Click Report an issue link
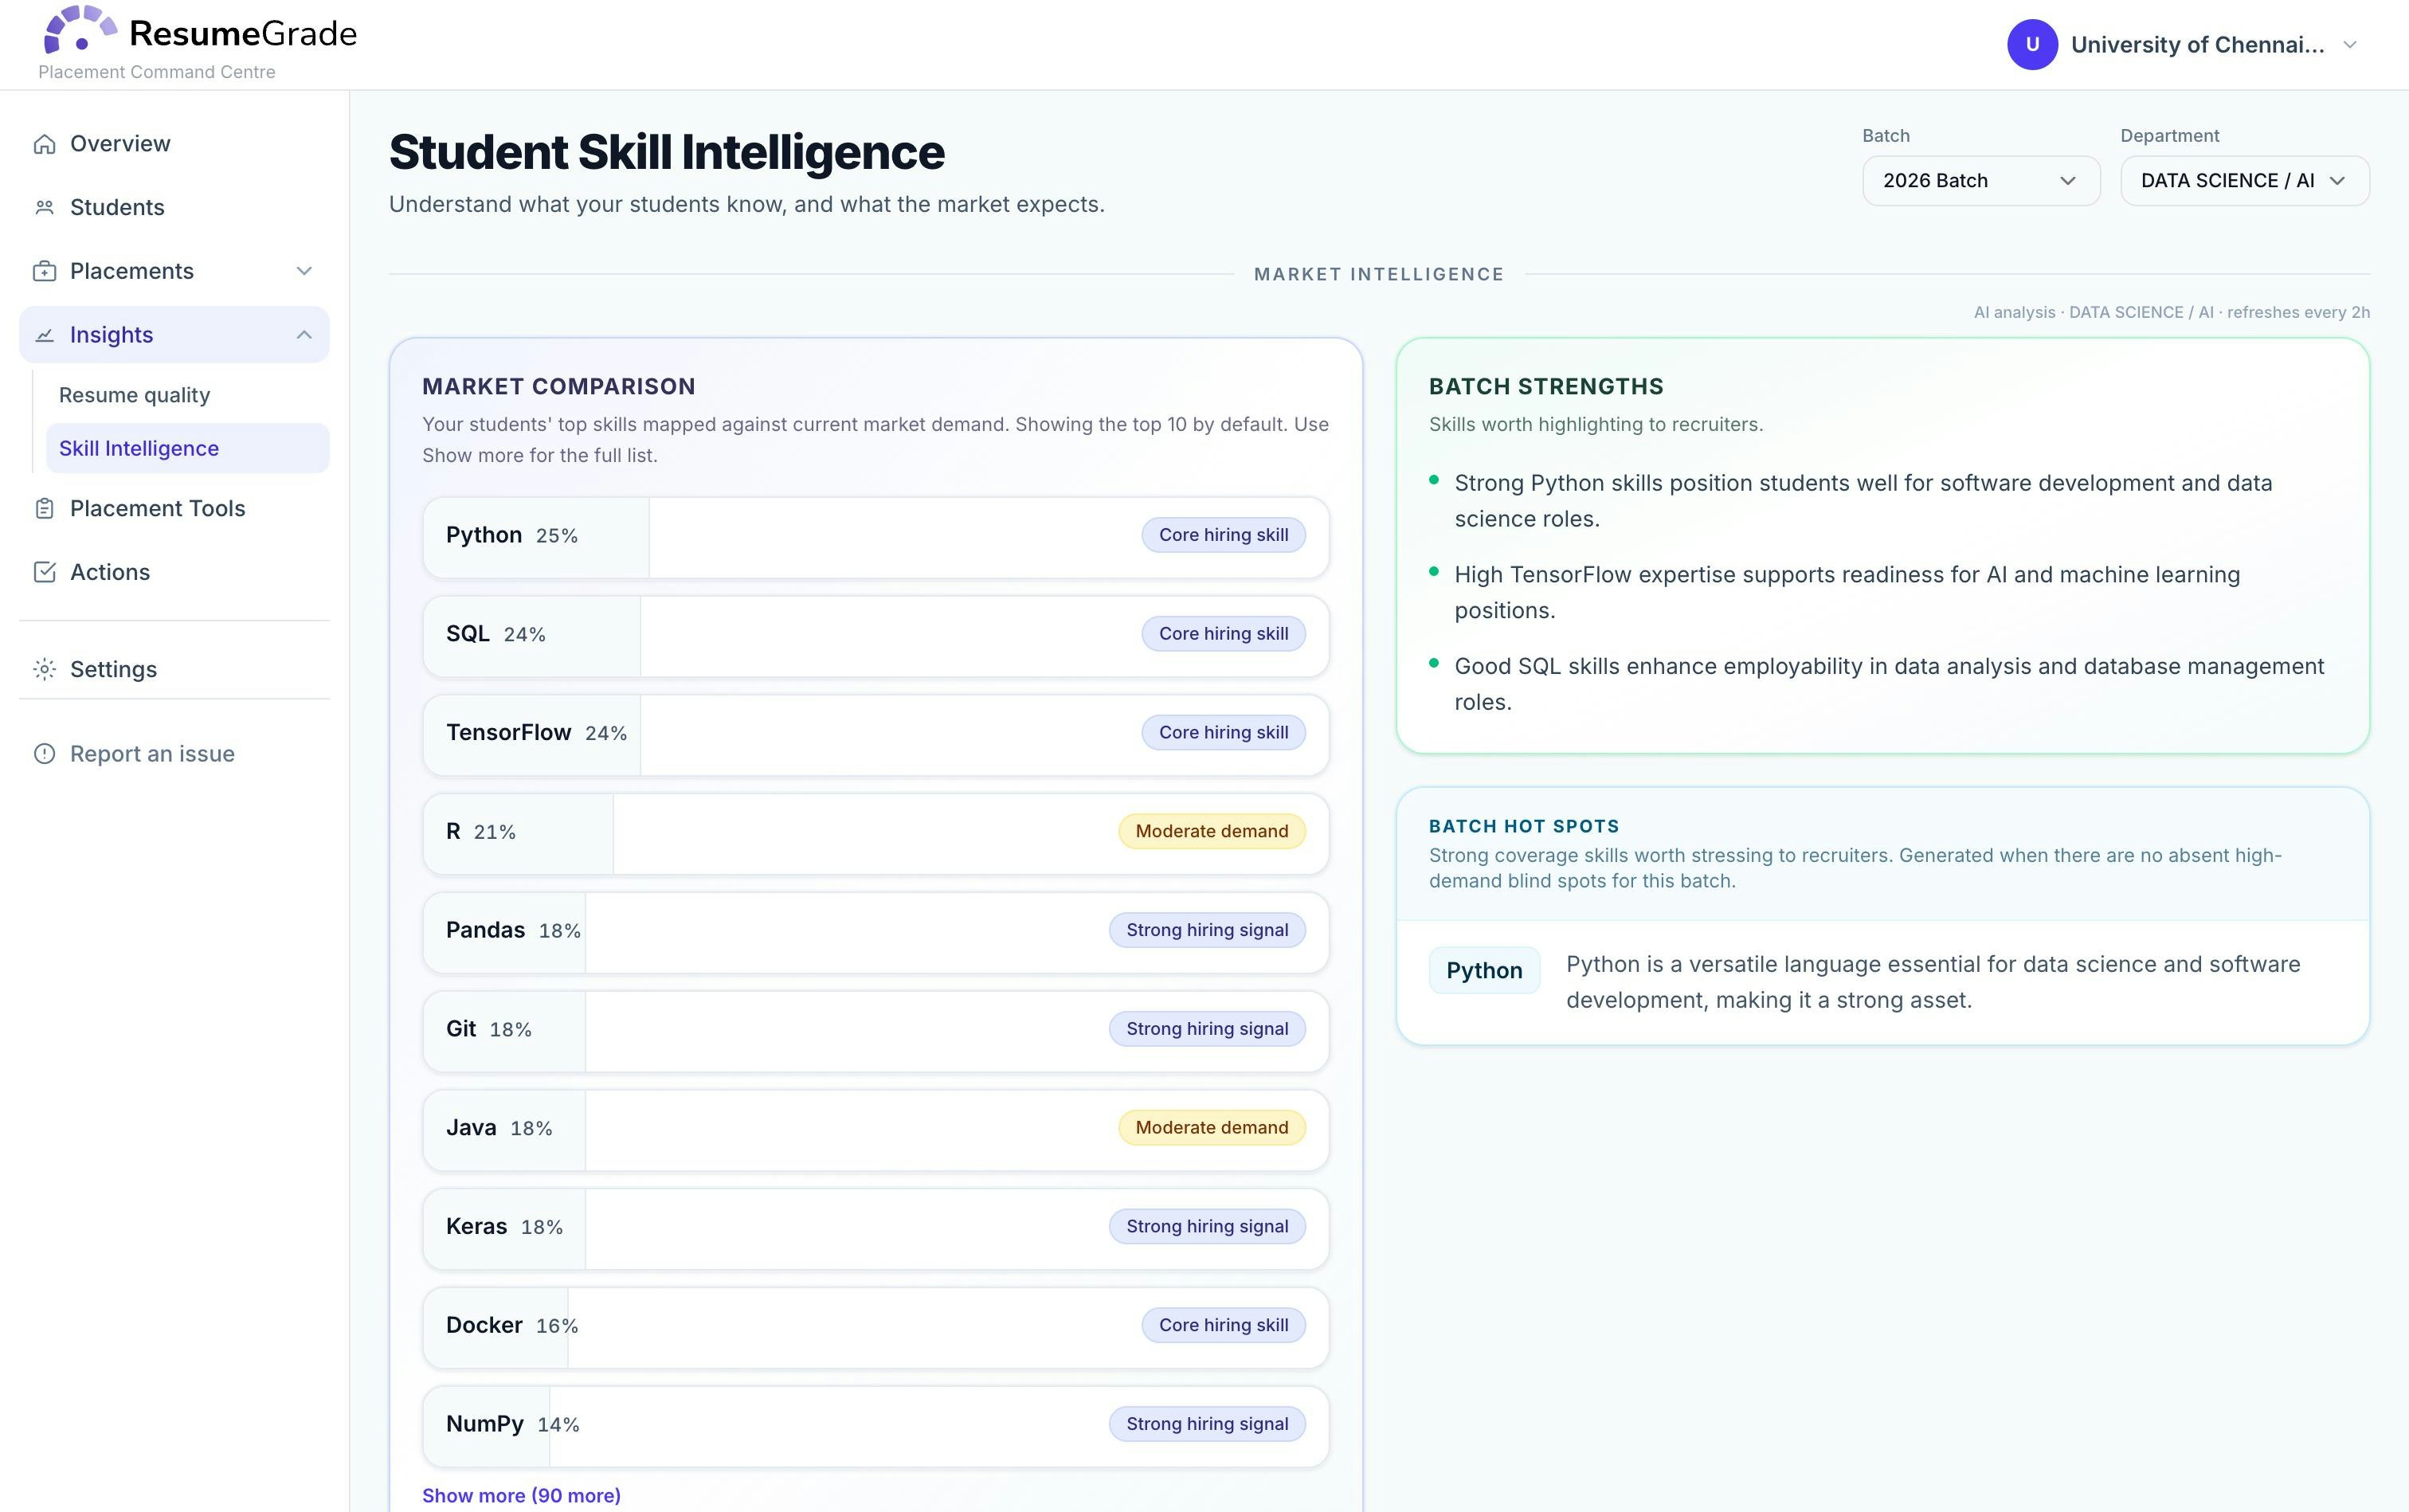2409x1512 pixels. pyautogui.click(x=174, y=754)
